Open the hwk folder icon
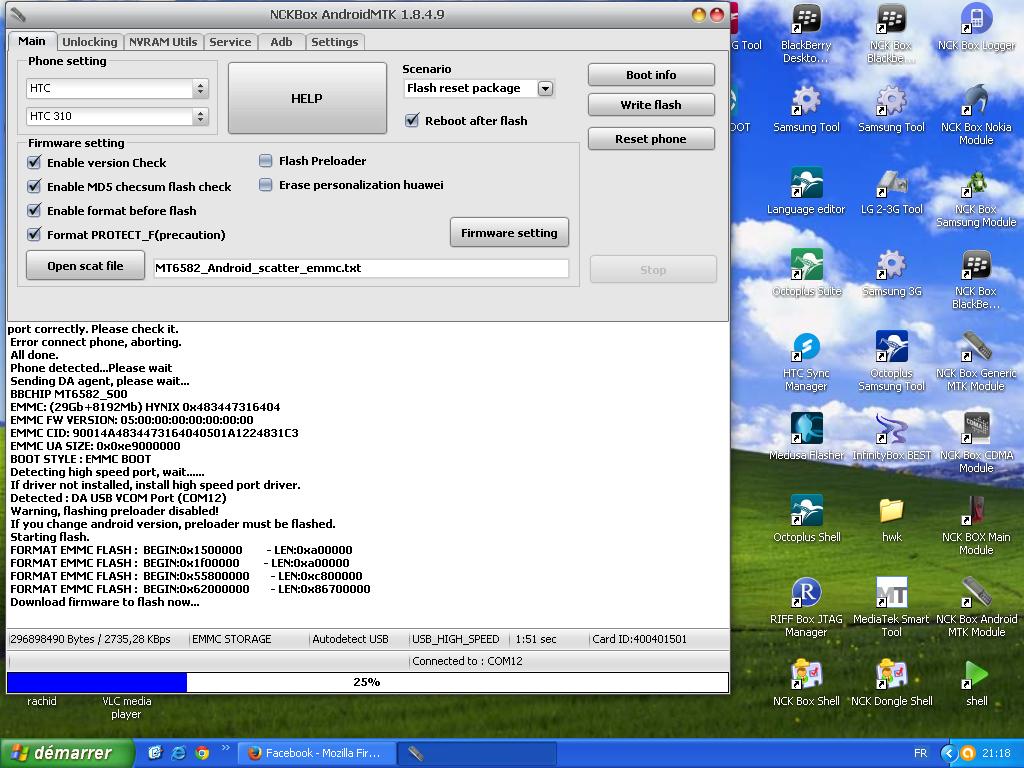This screenshot has width=1024, height=768. click(x=891, y=519)
